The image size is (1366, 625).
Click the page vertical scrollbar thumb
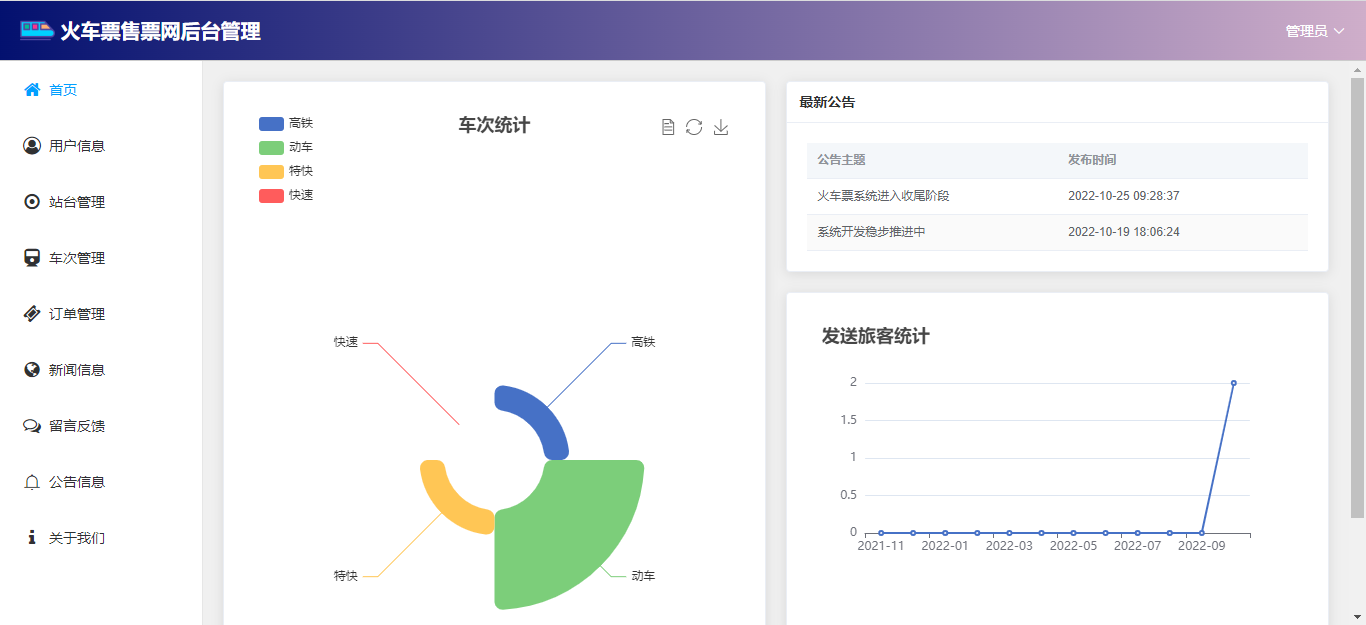tap(1357, 296)
